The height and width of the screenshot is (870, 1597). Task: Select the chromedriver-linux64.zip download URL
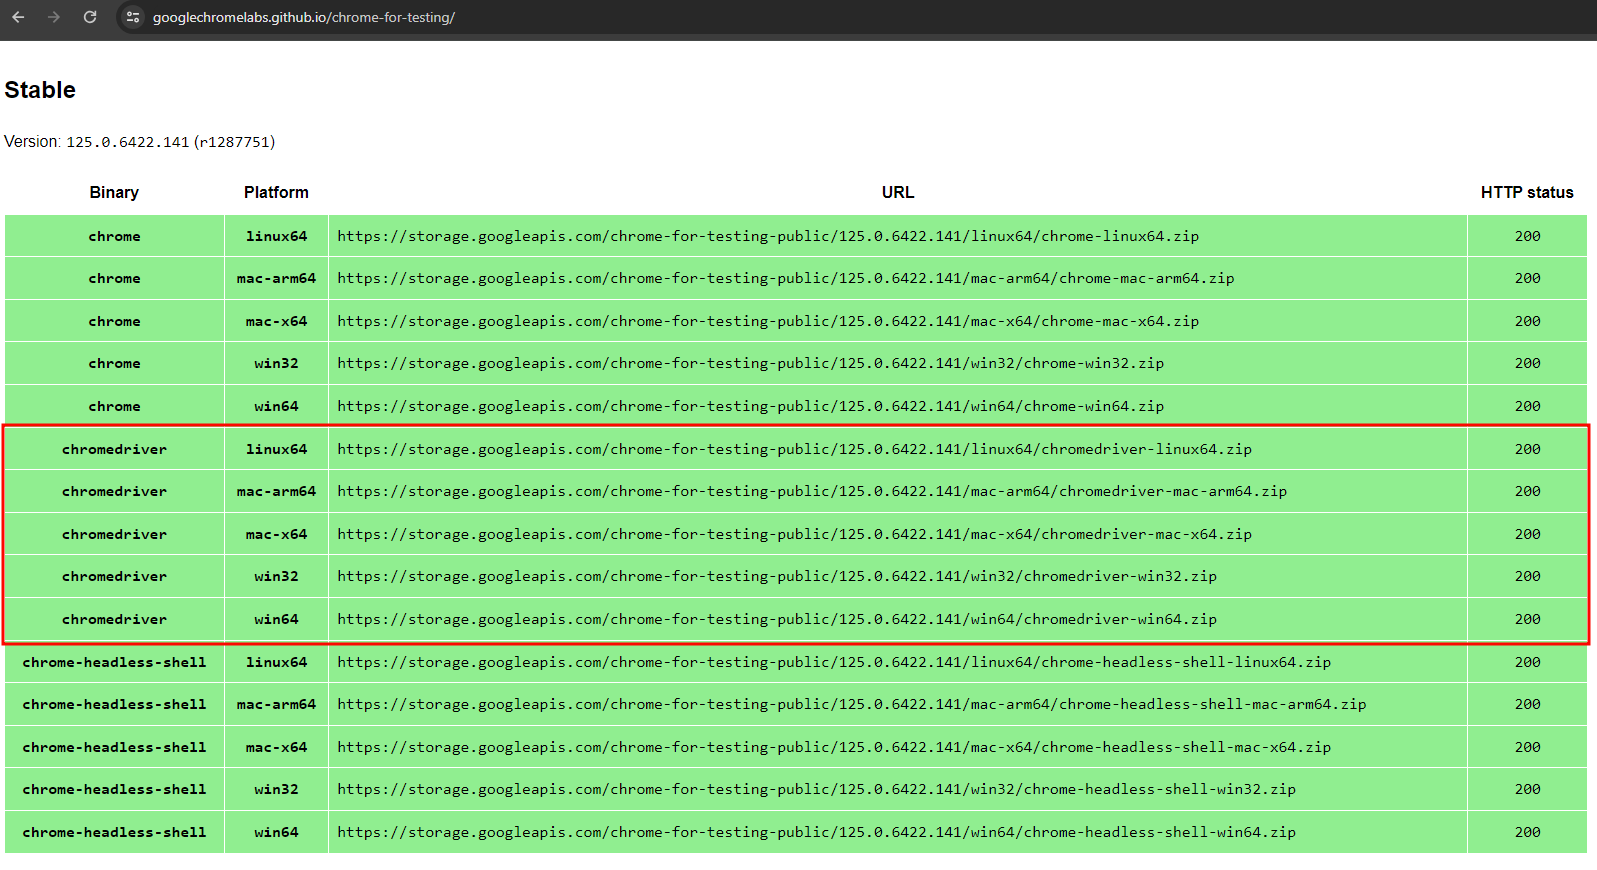[x=794, y=449]
